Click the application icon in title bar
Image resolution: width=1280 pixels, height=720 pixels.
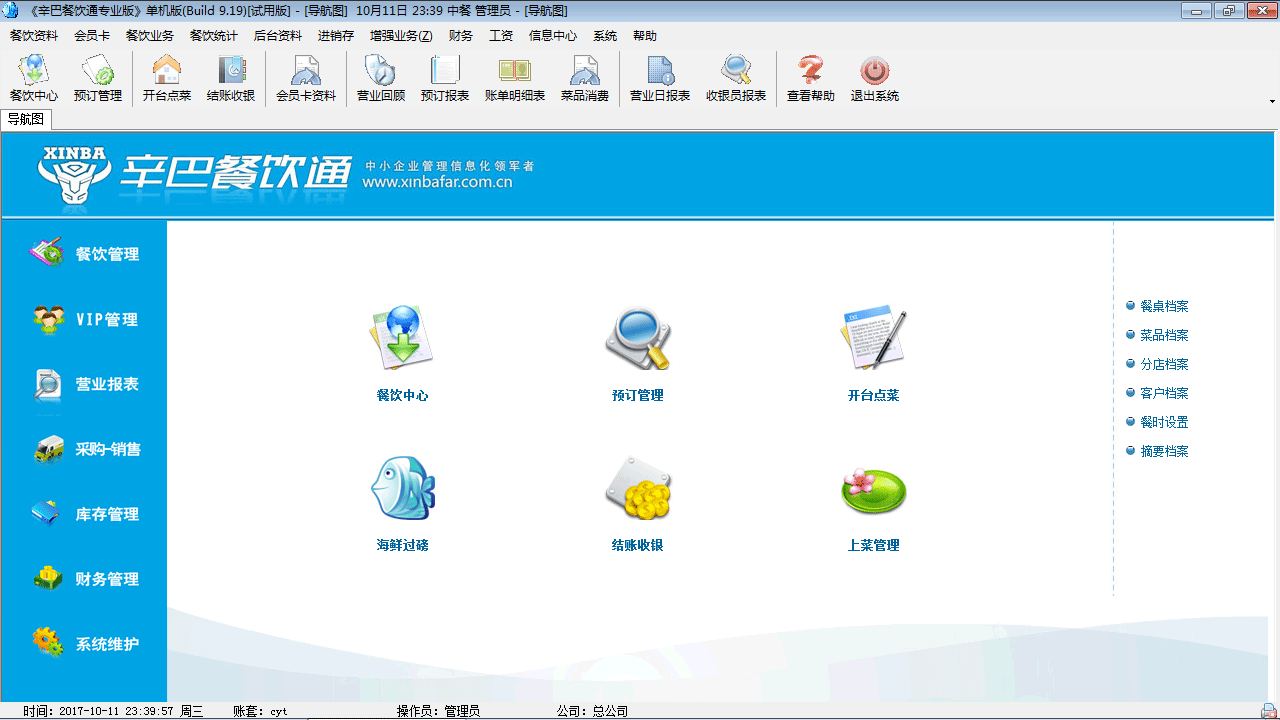(10, 11)
